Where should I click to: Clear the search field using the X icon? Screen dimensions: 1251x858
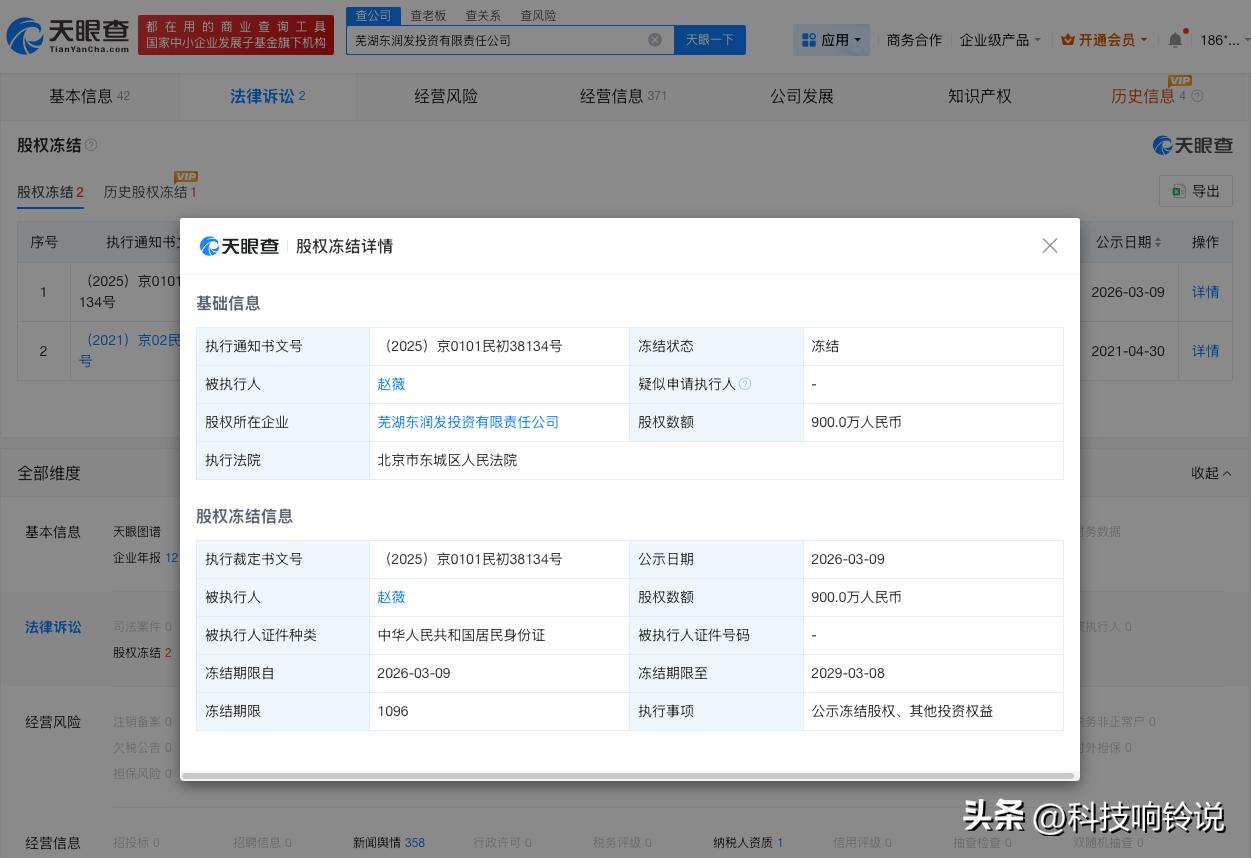[x=655, y=39]
